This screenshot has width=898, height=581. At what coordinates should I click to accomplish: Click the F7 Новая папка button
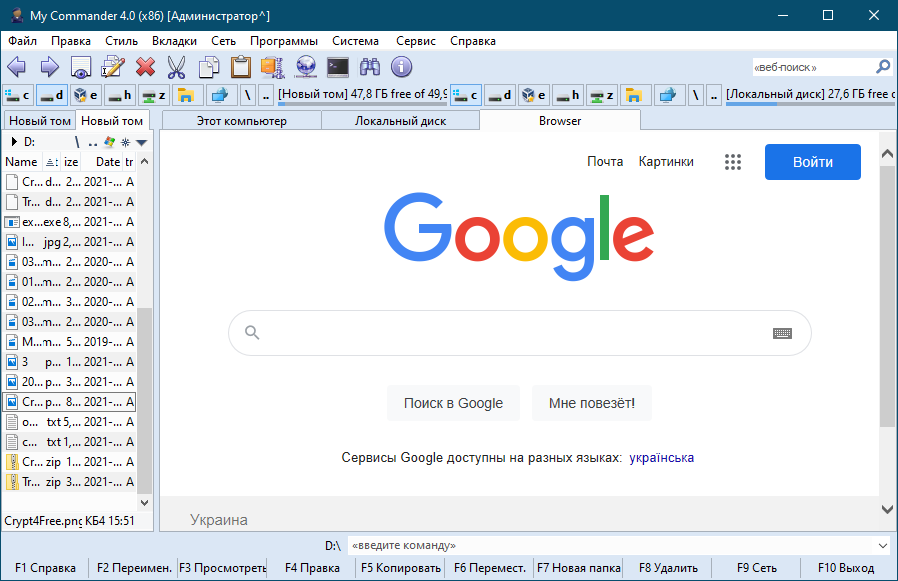(578, 568)
